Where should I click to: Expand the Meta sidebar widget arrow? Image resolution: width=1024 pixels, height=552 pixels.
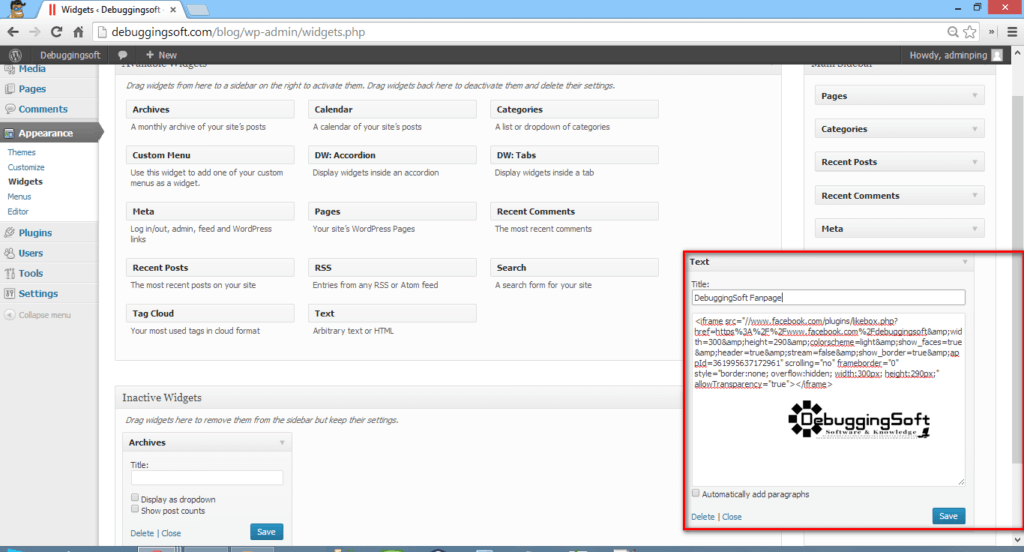tap(974, 229)
